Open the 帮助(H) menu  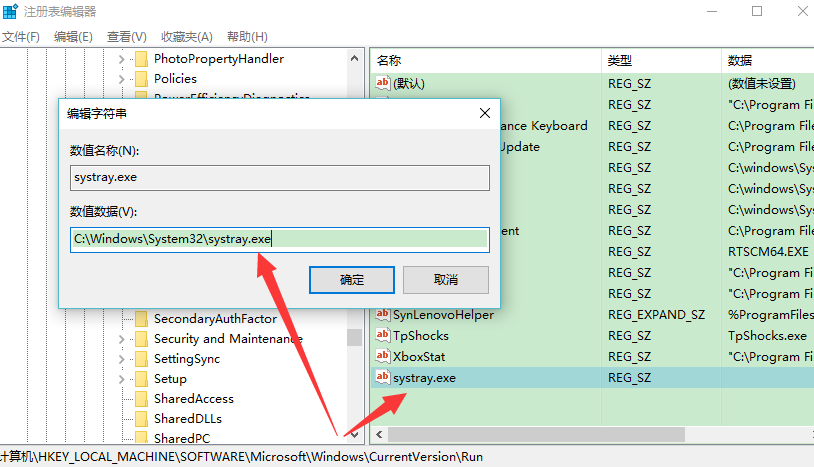247,37
